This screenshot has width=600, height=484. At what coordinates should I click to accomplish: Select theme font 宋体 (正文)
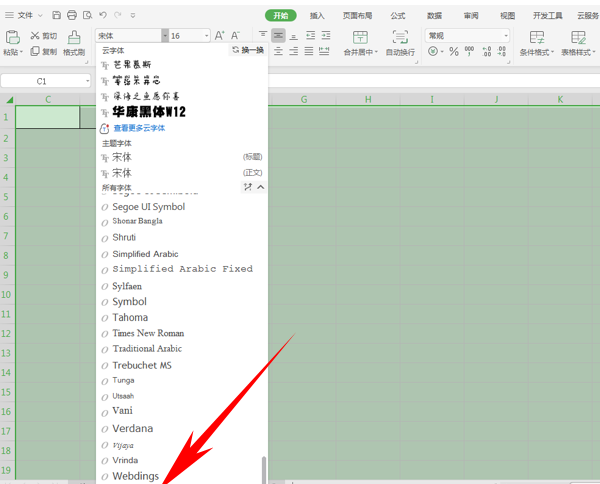pyautogui.click(x=182, y=173)
